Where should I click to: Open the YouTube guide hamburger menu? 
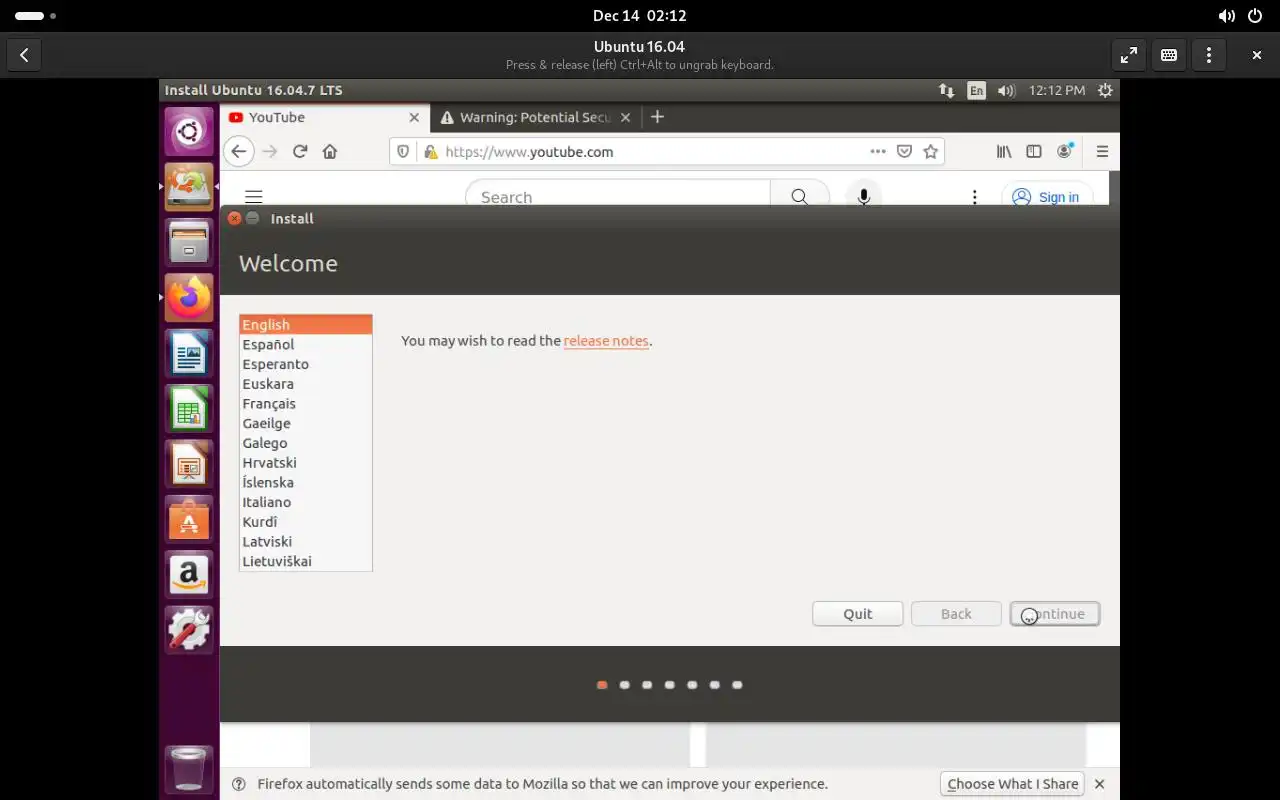(x=254, y=197)
